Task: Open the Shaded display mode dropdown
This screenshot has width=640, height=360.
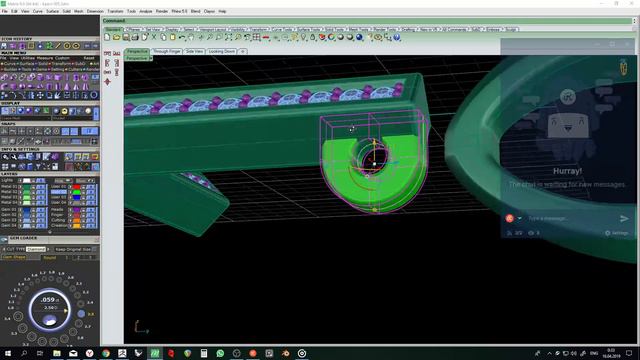Action: click(x=72, y=118)
